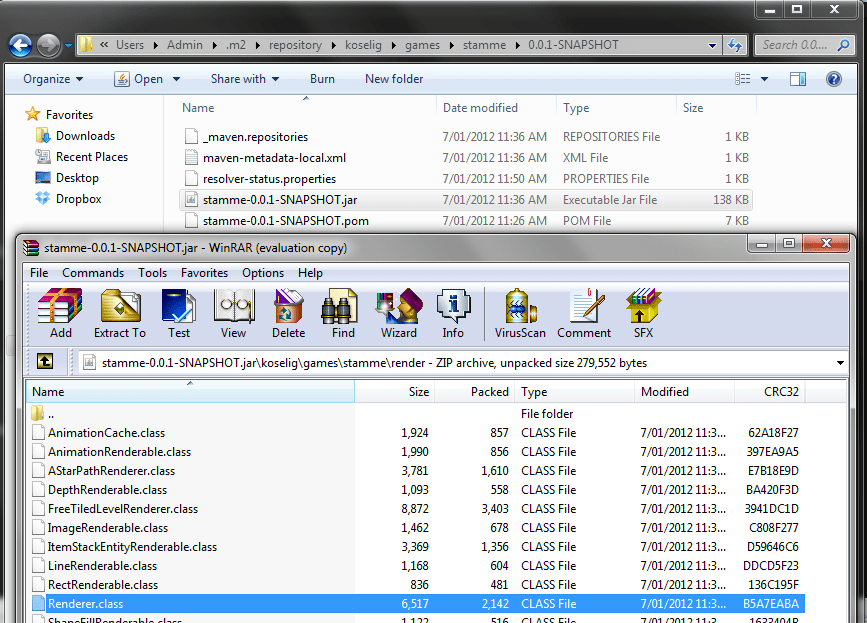Click the Burn button
The width and height of the screenshot is (867, 623).
322,79
